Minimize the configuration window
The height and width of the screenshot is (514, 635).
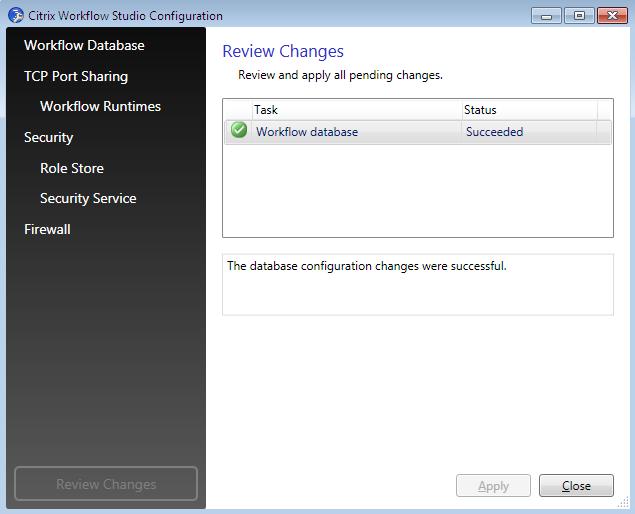click(546, 16)
